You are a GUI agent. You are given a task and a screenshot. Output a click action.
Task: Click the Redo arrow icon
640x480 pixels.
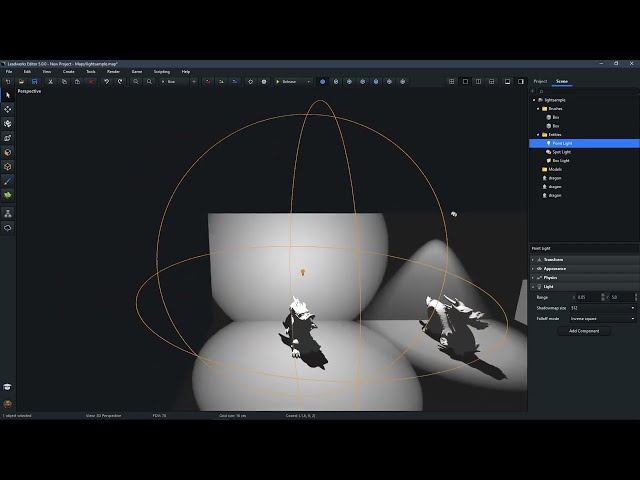tap(120, 82)
